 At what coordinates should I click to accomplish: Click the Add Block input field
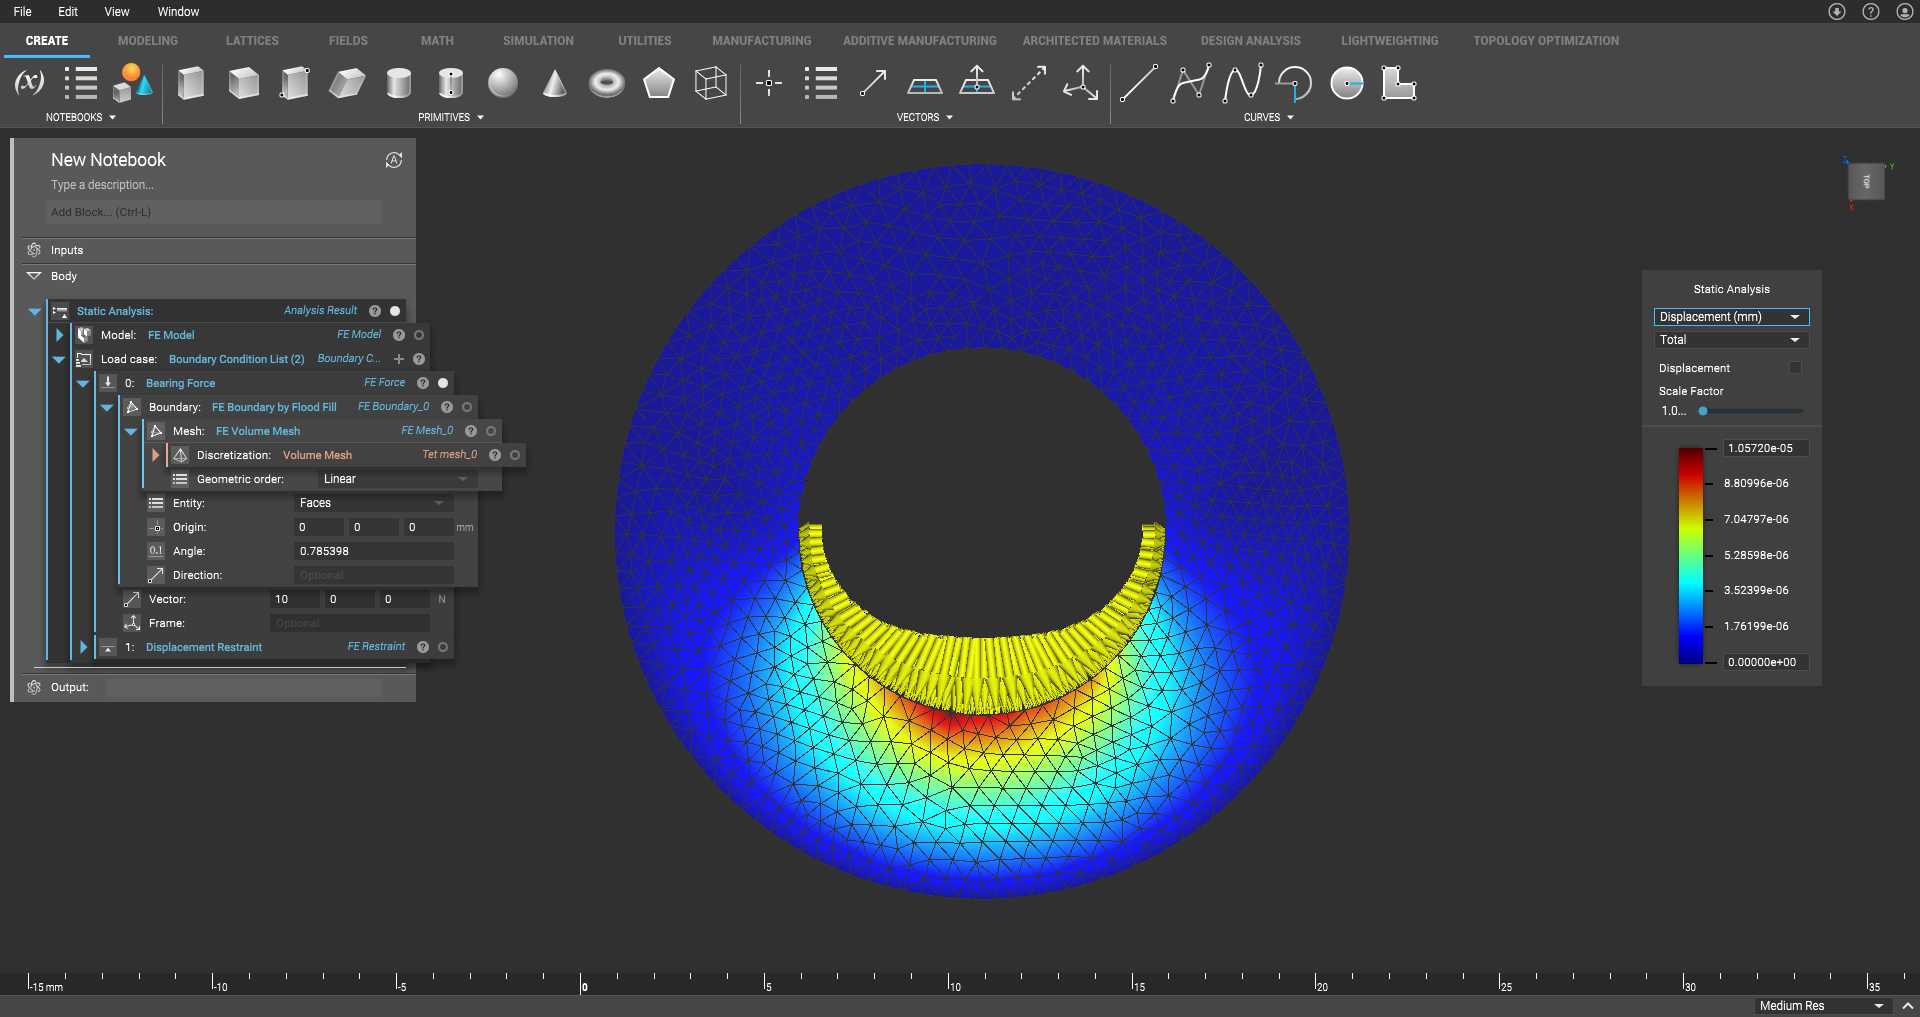point(213,212)
